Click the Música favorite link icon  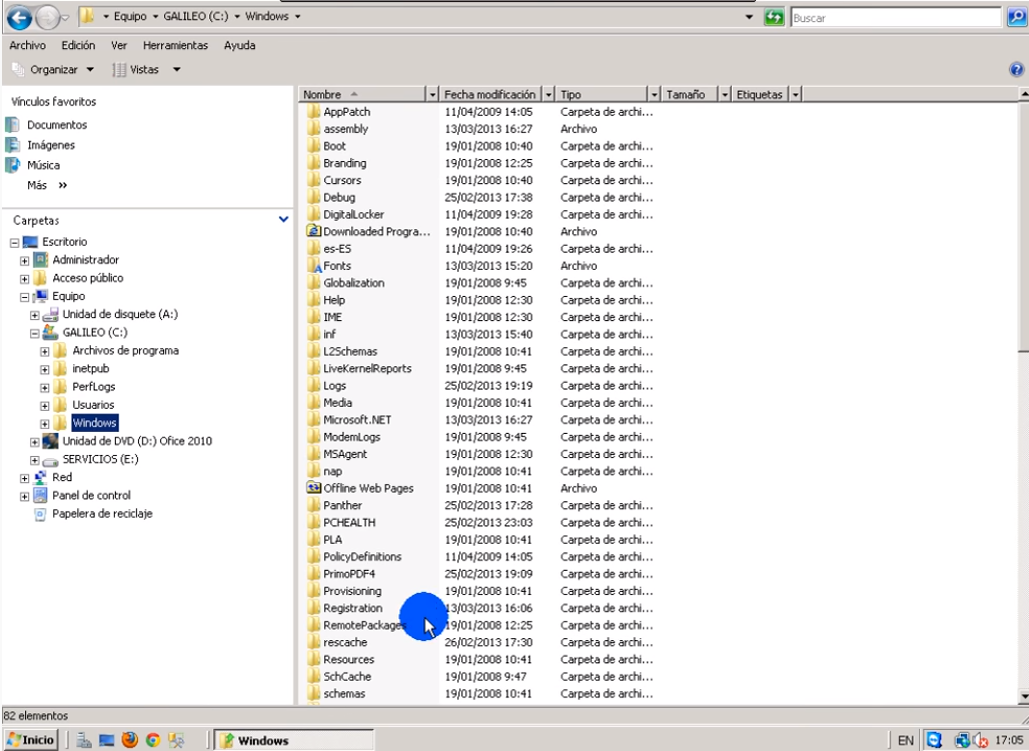click(x=12, y=165)
